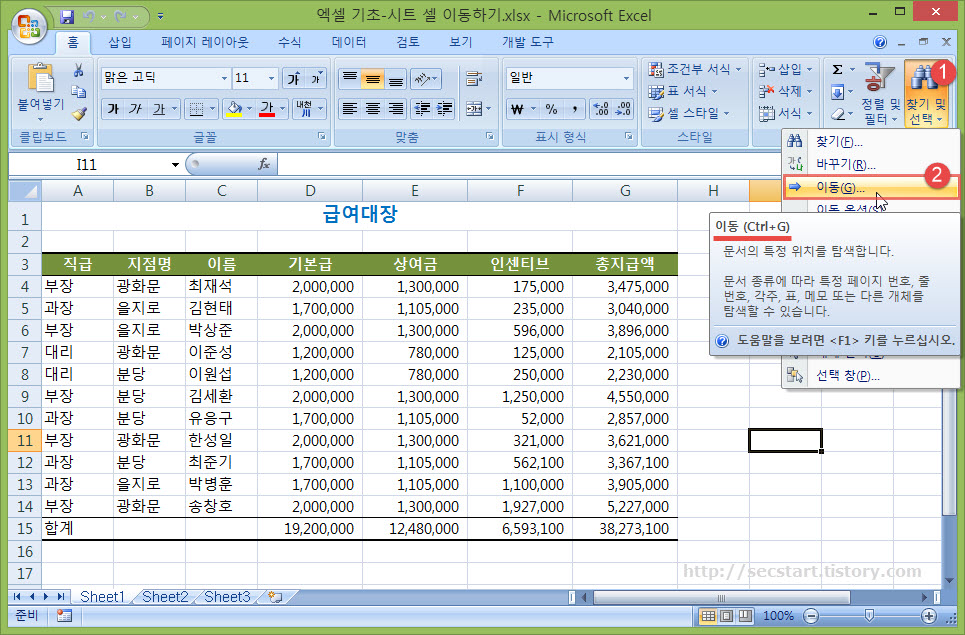Center text horizontally

[372, 110]
